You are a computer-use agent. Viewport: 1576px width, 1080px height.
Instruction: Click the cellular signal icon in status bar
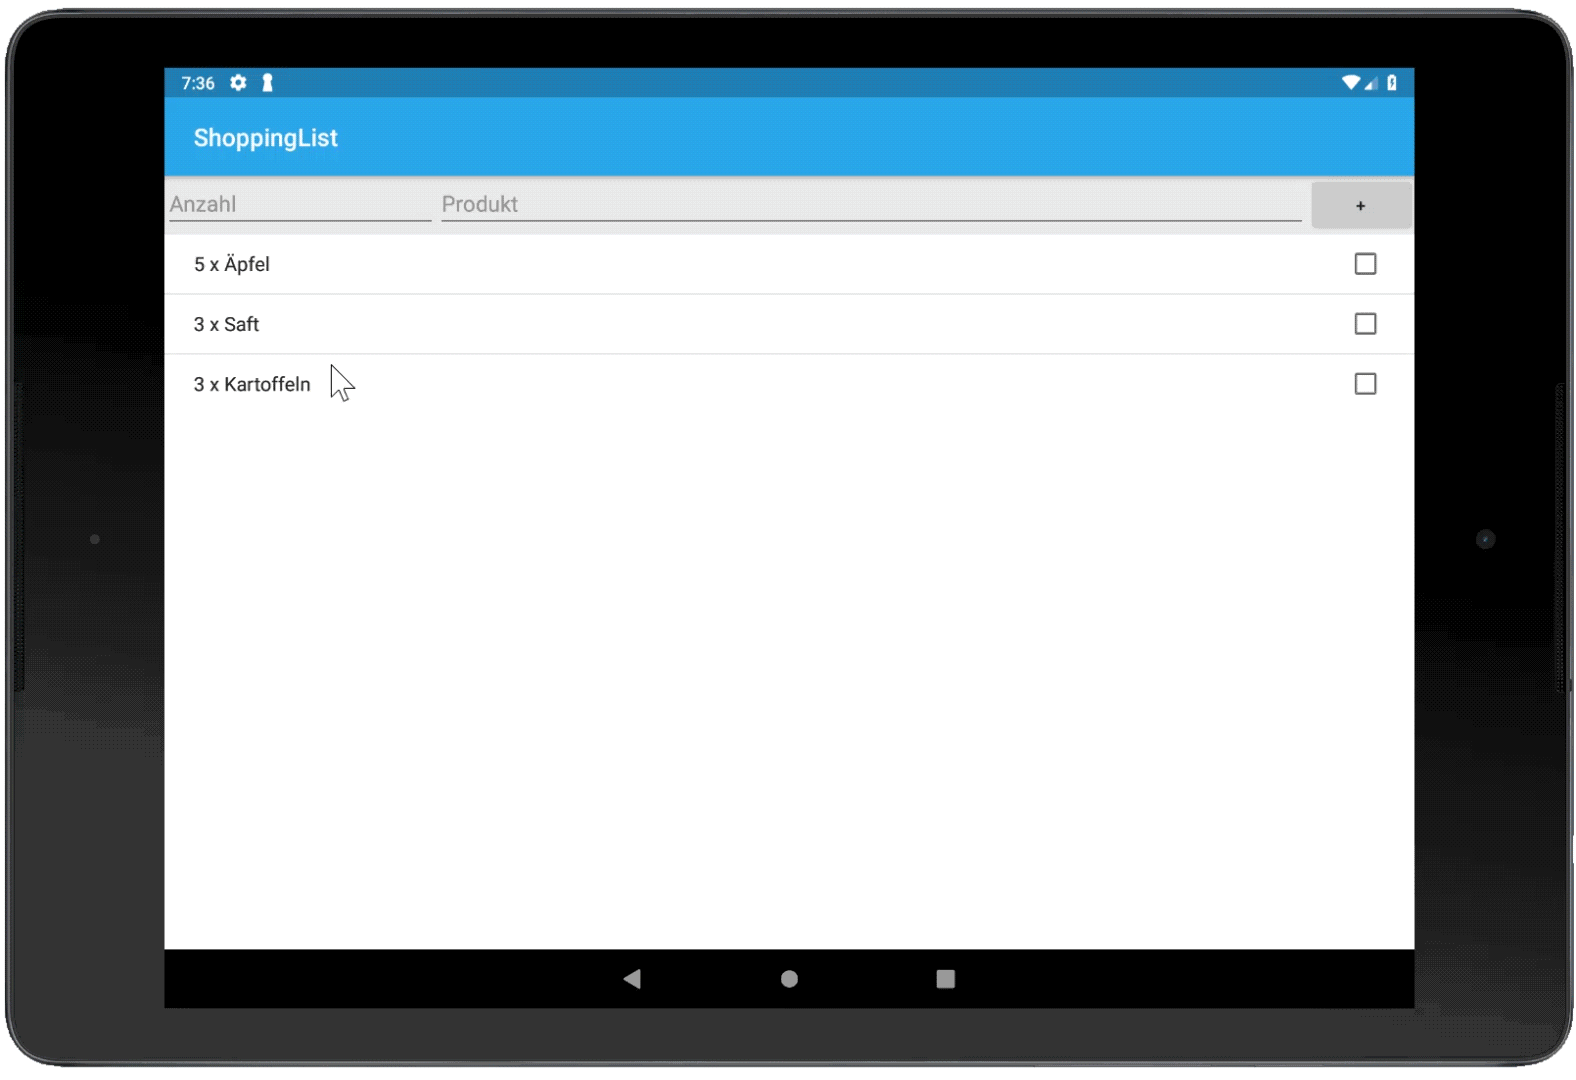click(1371, 83)
